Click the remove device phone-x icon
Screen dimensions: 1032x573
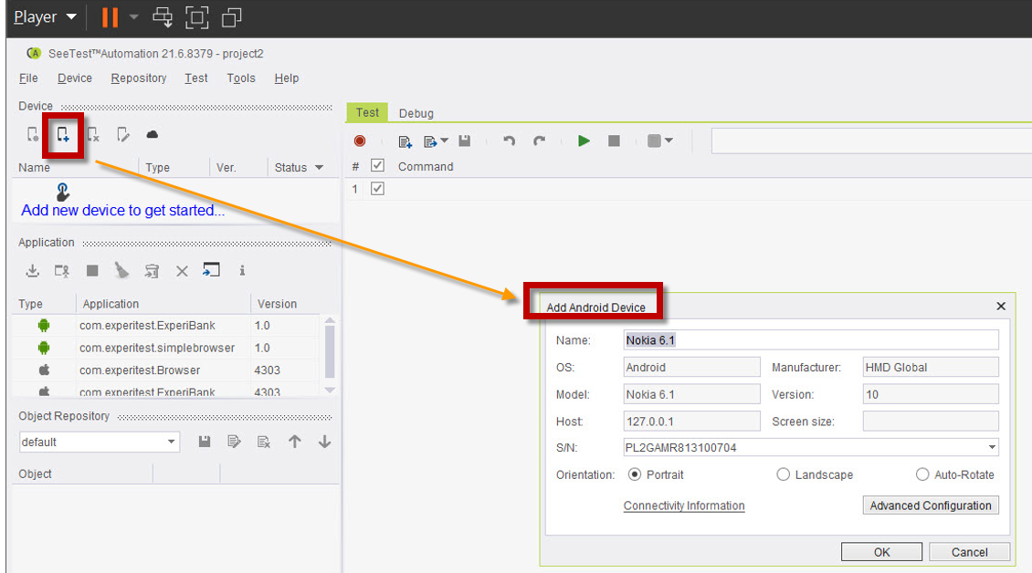point(93,135)
